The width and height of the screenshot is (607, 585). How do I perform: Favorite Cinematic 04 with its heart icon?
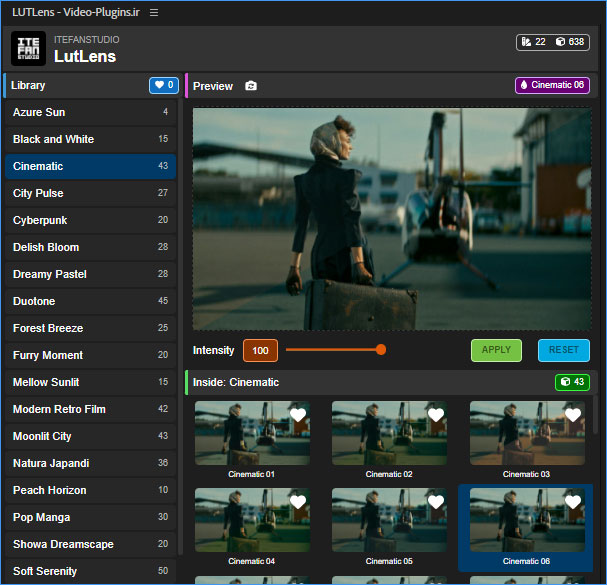point(298,502)
